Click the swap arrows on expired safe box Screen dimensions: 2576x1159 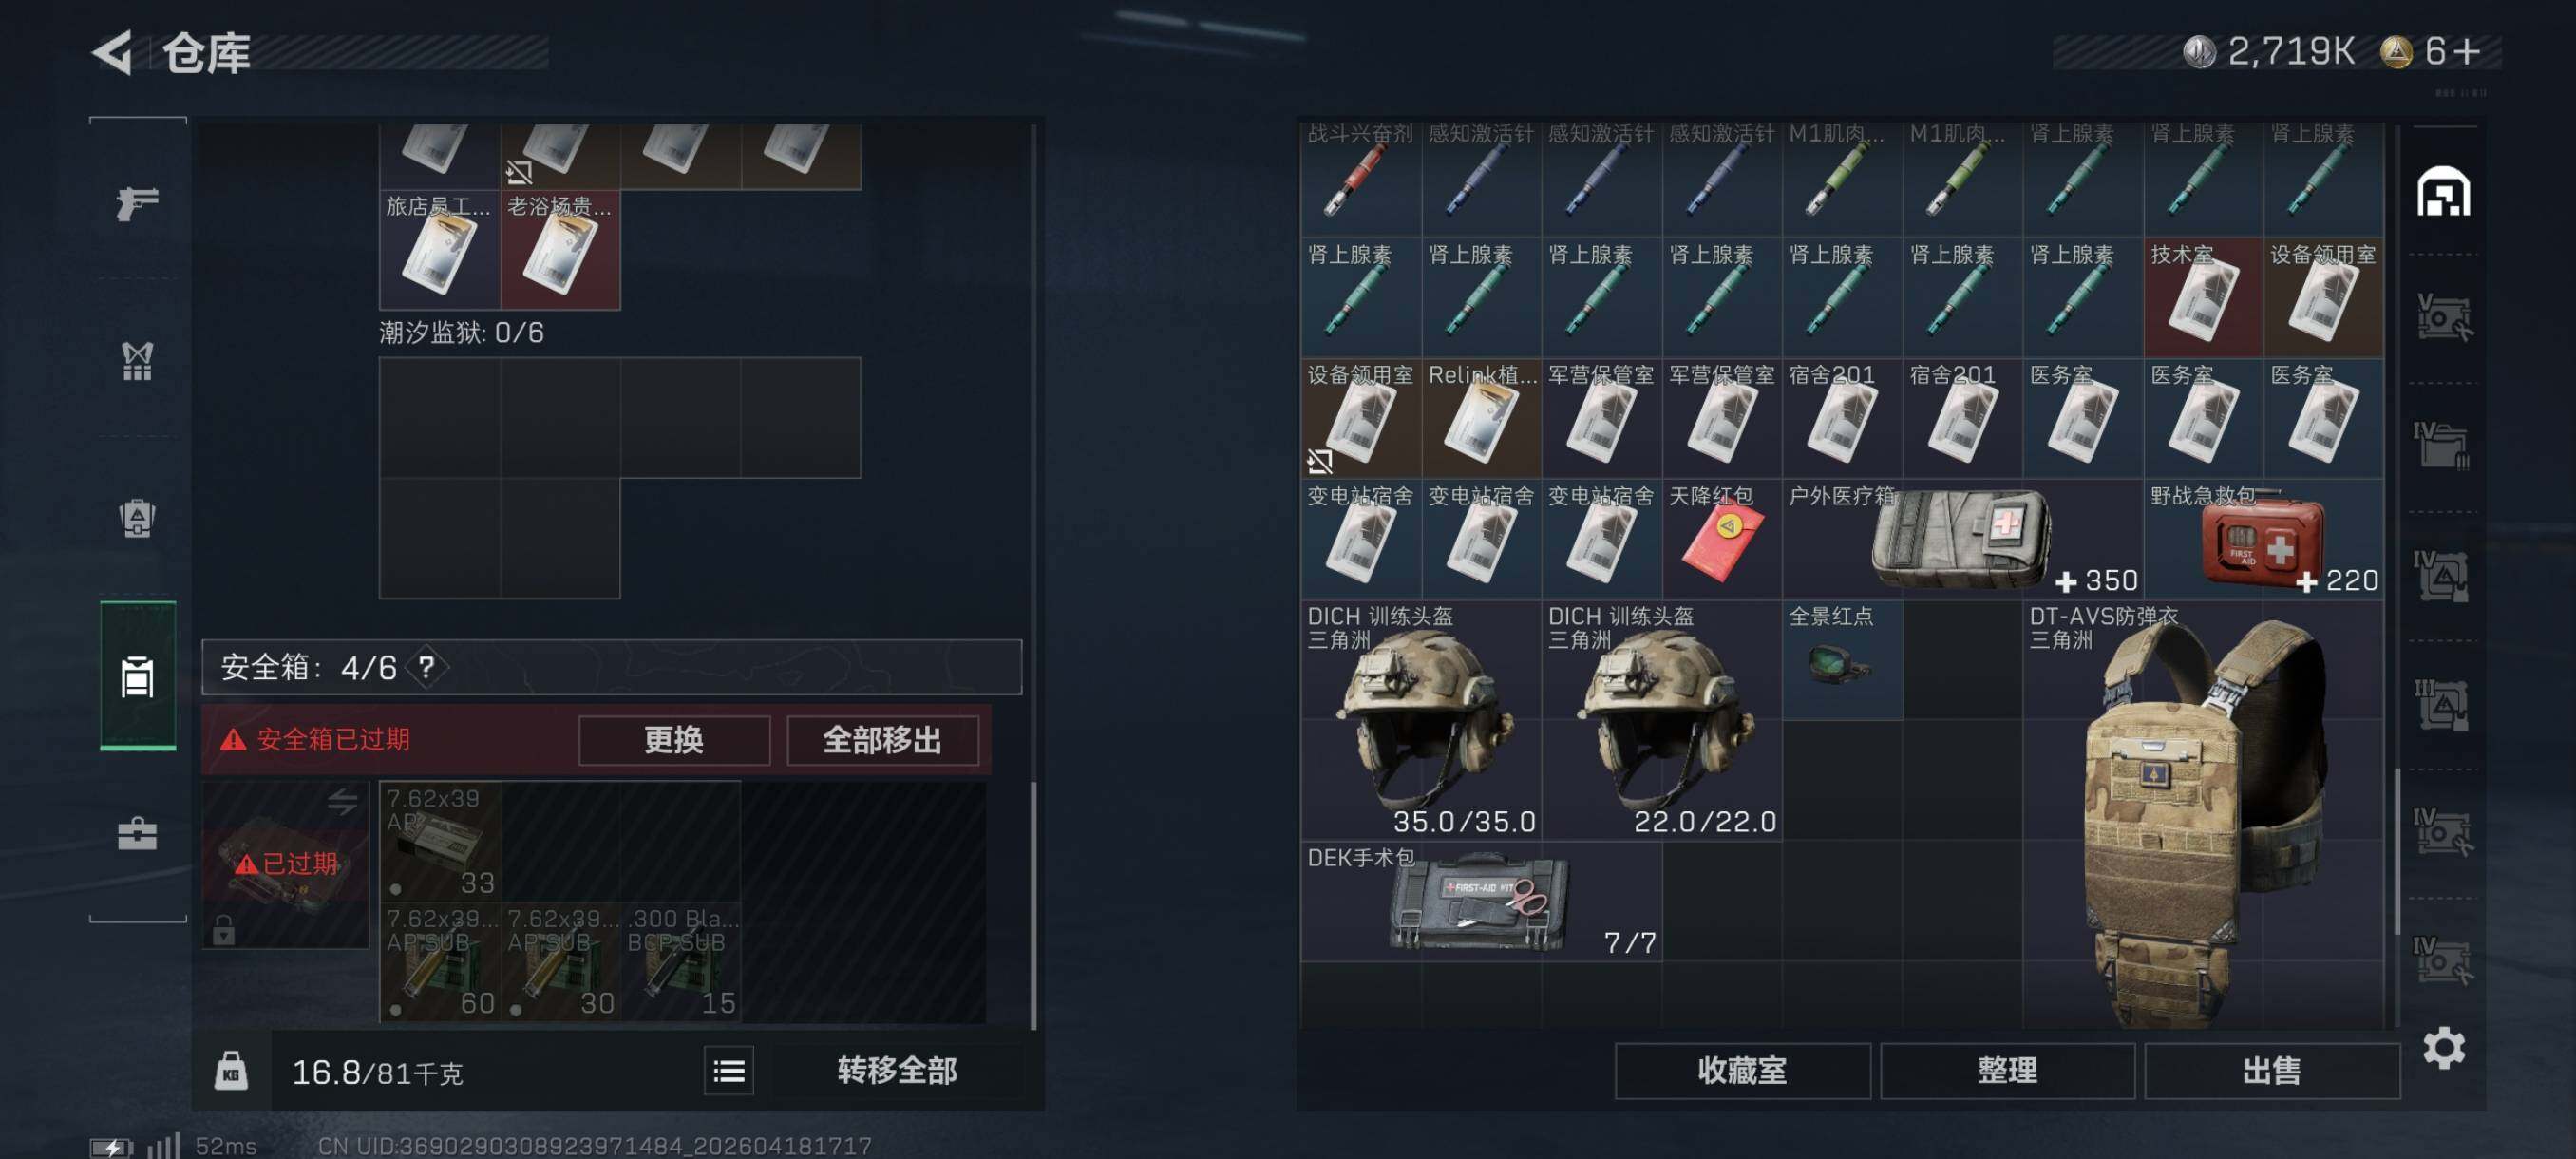(343, 801)
